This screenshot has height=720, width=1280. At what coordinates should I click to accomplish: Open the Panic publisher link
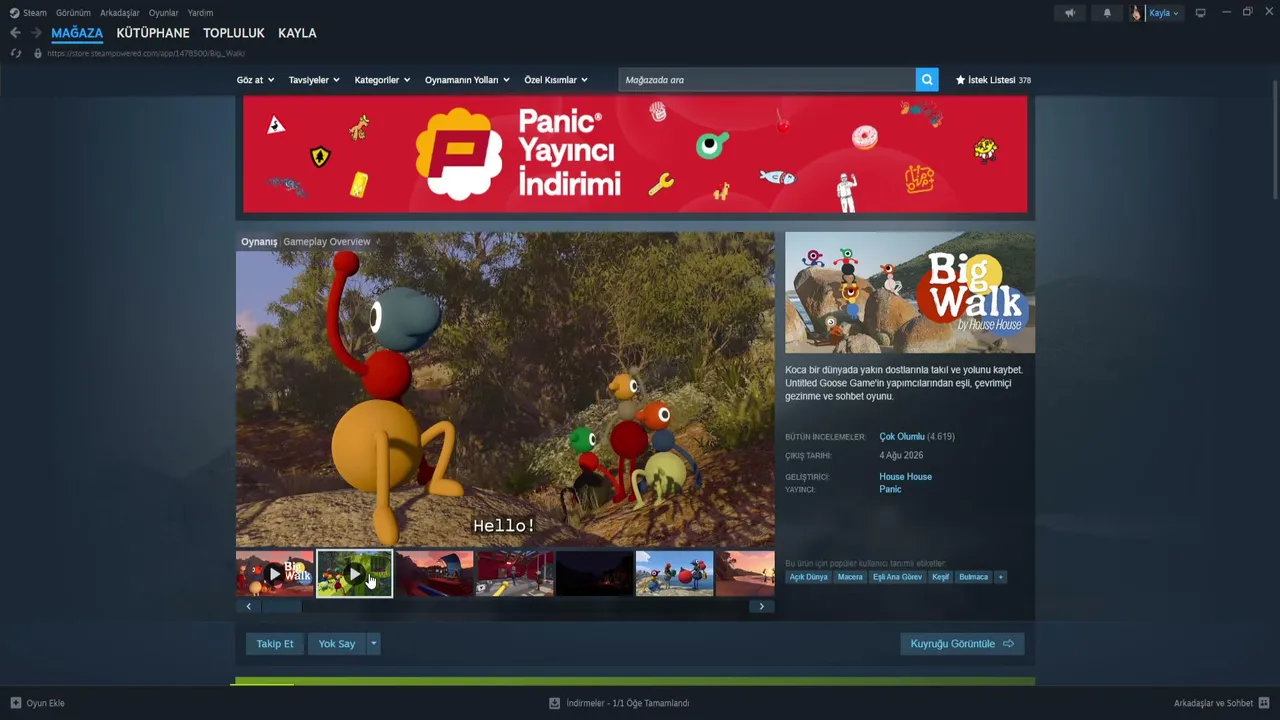click(x=890, y=489)
